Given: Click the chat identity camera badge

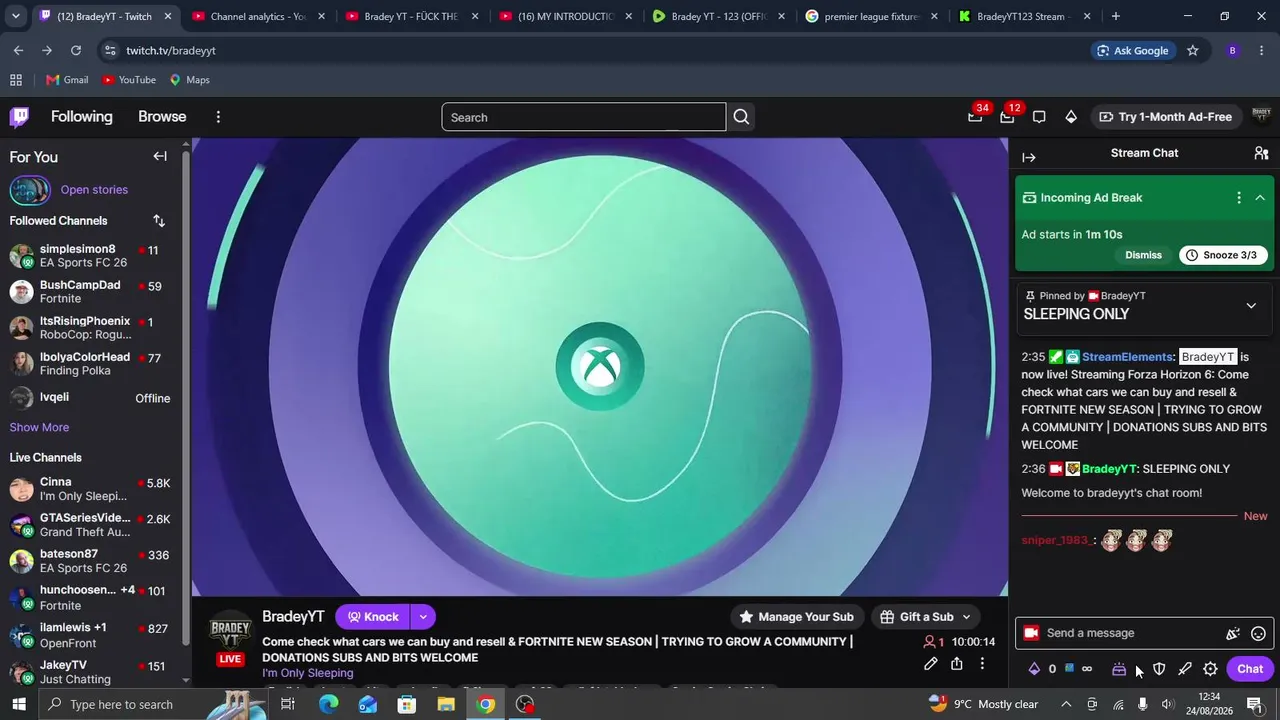Looking at the screenshot, I should click(1031, 633).
